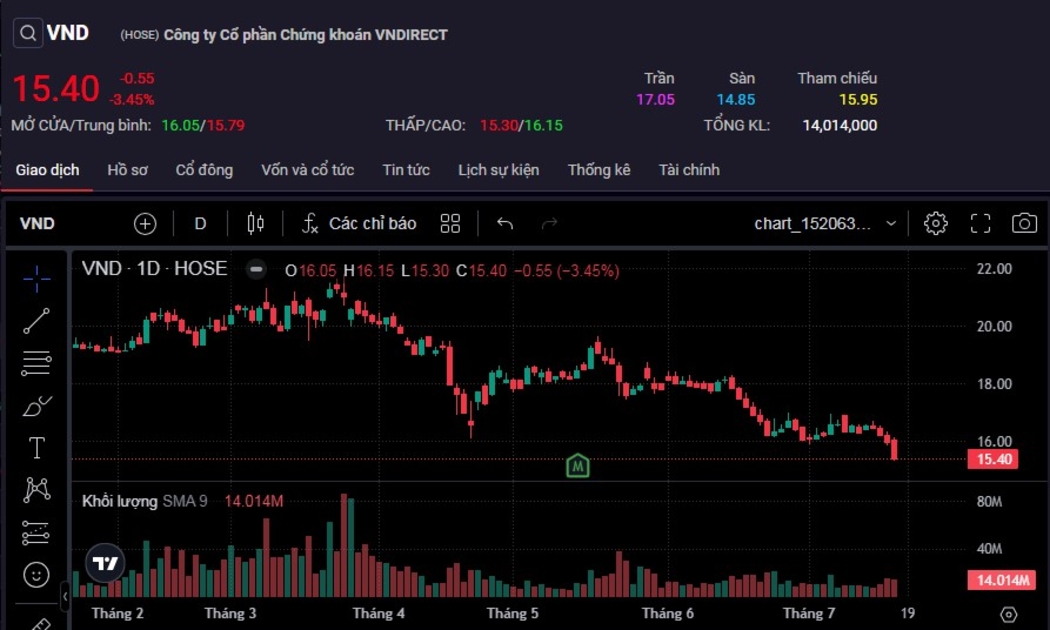The width and height of the screenshot is (1050, 630).
Task: Open the D timeframe interval selector
Action: (x=200, y=223)
